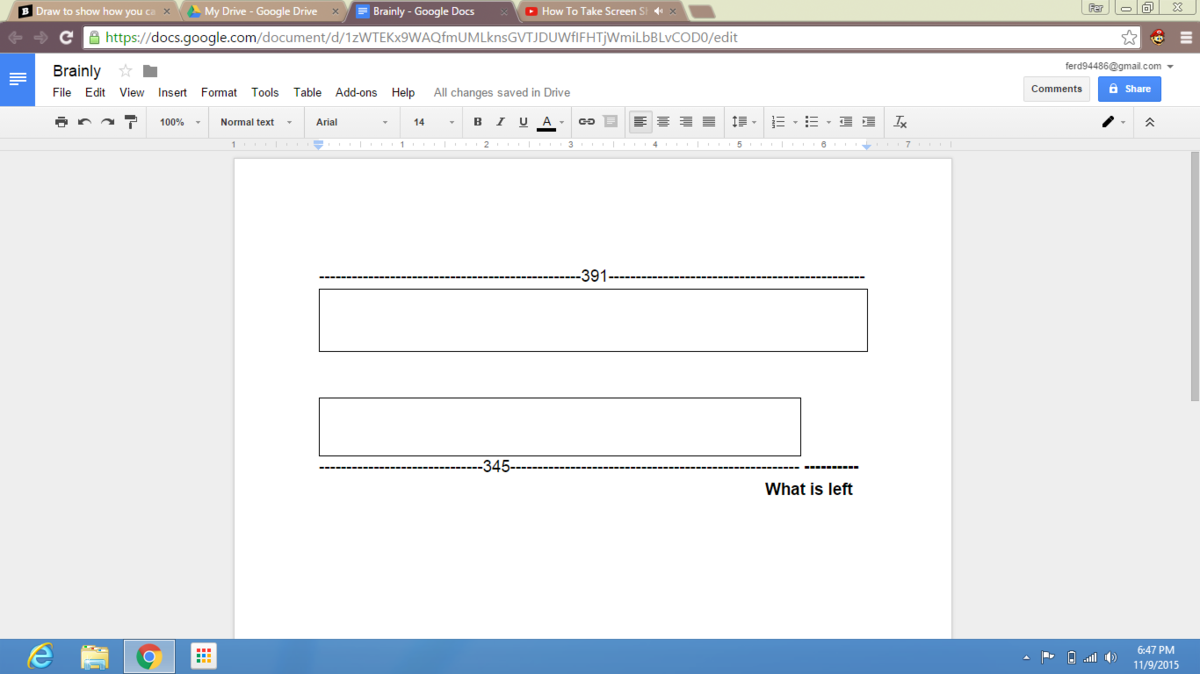1200x674 pixels.
Task: Star the Brainly document
Action: (126, 71)
